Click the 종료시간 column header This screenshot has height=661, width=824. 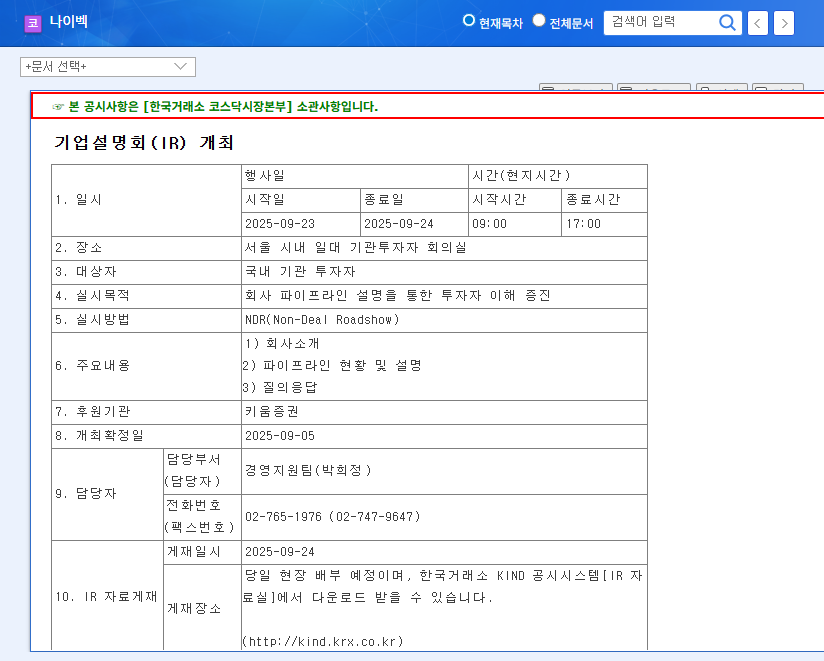[x=604, y=200]
